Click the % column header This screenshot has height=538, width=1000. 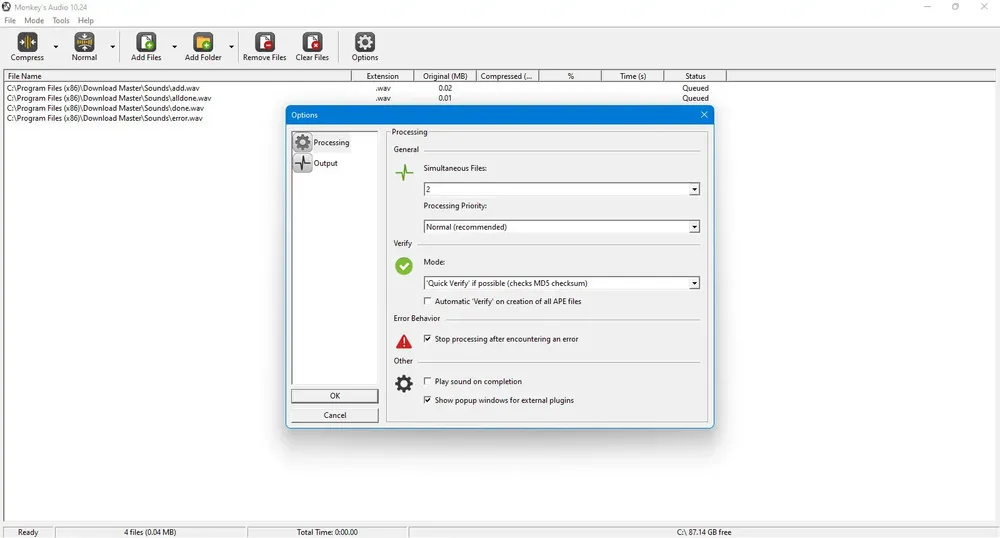(x=570, y=76)
